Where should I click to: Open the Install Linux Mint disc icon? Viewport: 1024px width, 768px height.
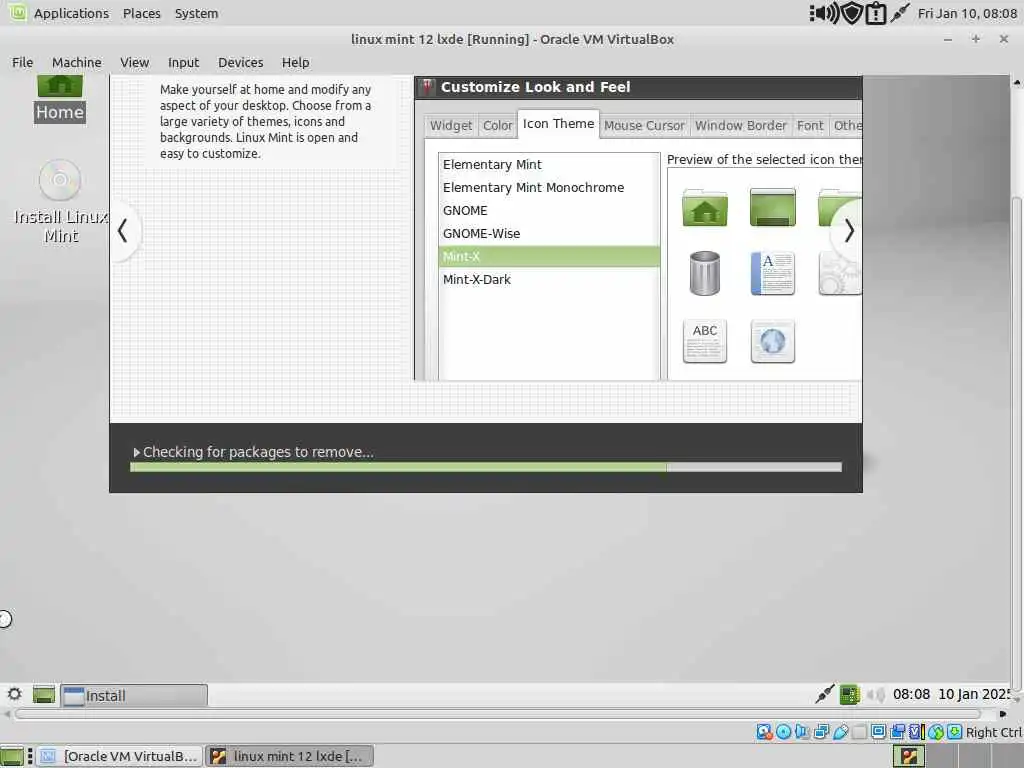click(60, 202)
